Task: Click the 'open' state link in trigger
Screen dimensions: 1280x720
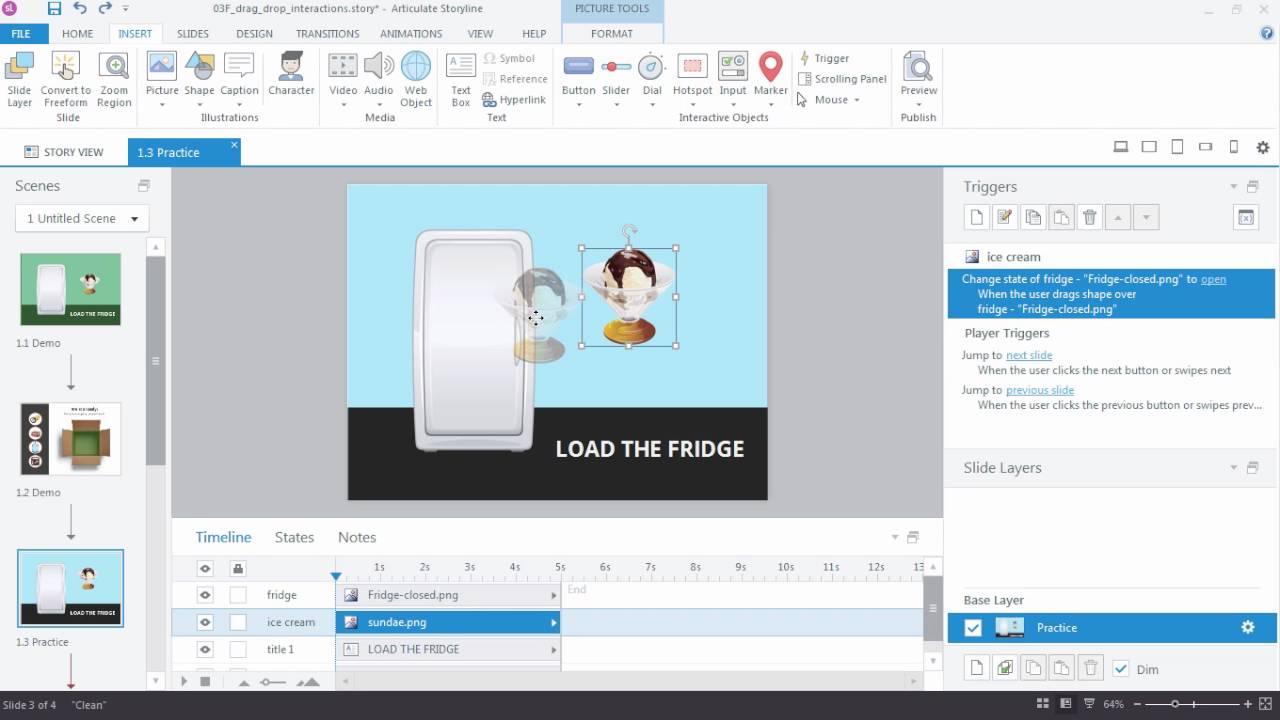Action: click(1213, 279)
